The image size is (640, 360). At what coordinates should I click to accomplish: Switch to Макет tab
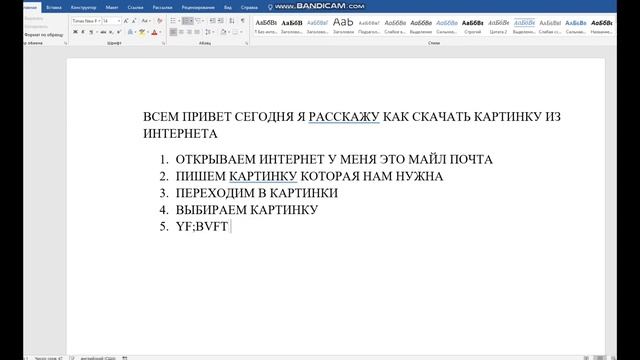coord(112,7)
